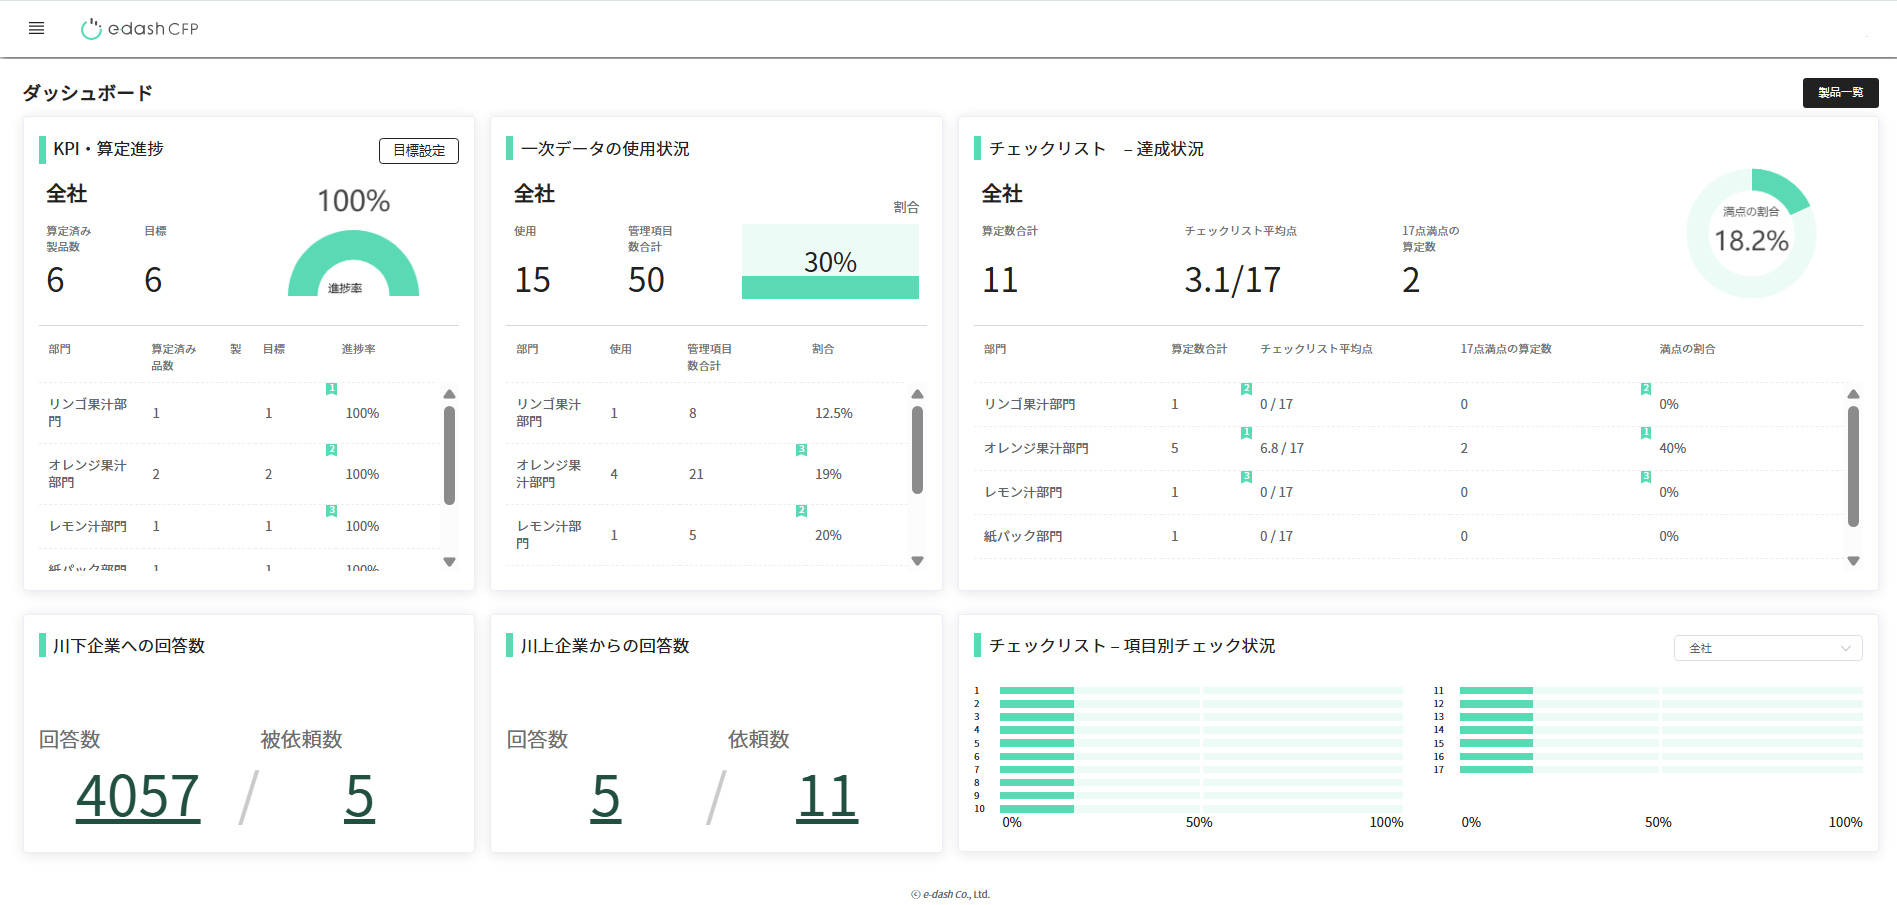Click the green "1" badge beside リンゴ果汁部門
Viewport: 1897px width, 905px height.
331,389
